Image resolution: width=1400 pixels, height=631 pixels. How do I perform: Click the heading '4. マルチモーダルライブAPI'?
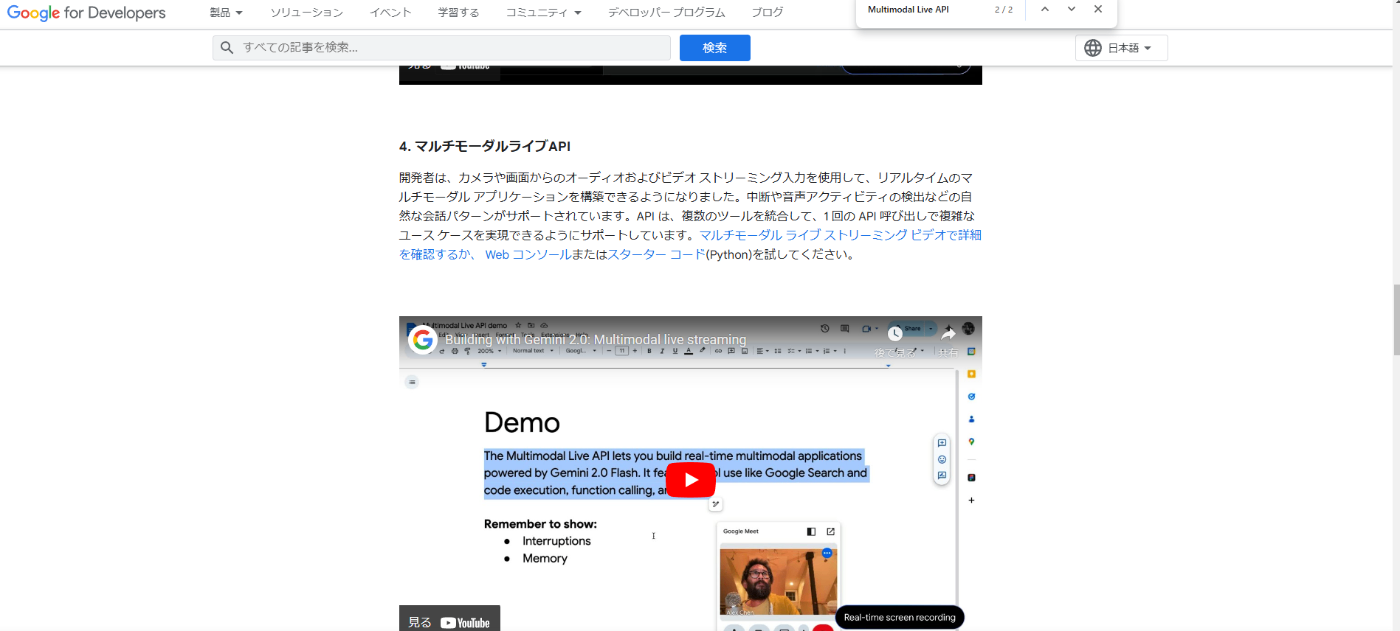(x=484, y=146)
